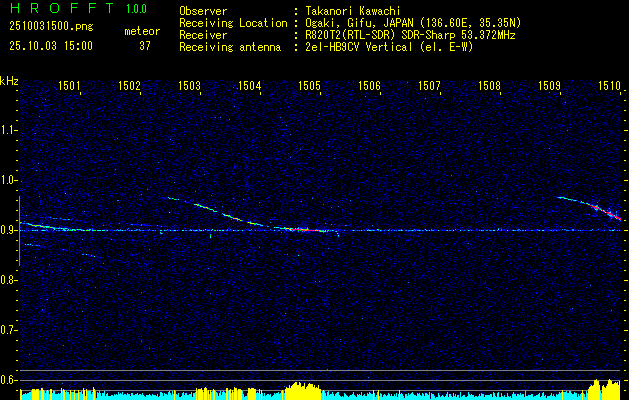The image size is (629, 400).
Task: Click the red meteor echo near 1510
Action: 603,208
